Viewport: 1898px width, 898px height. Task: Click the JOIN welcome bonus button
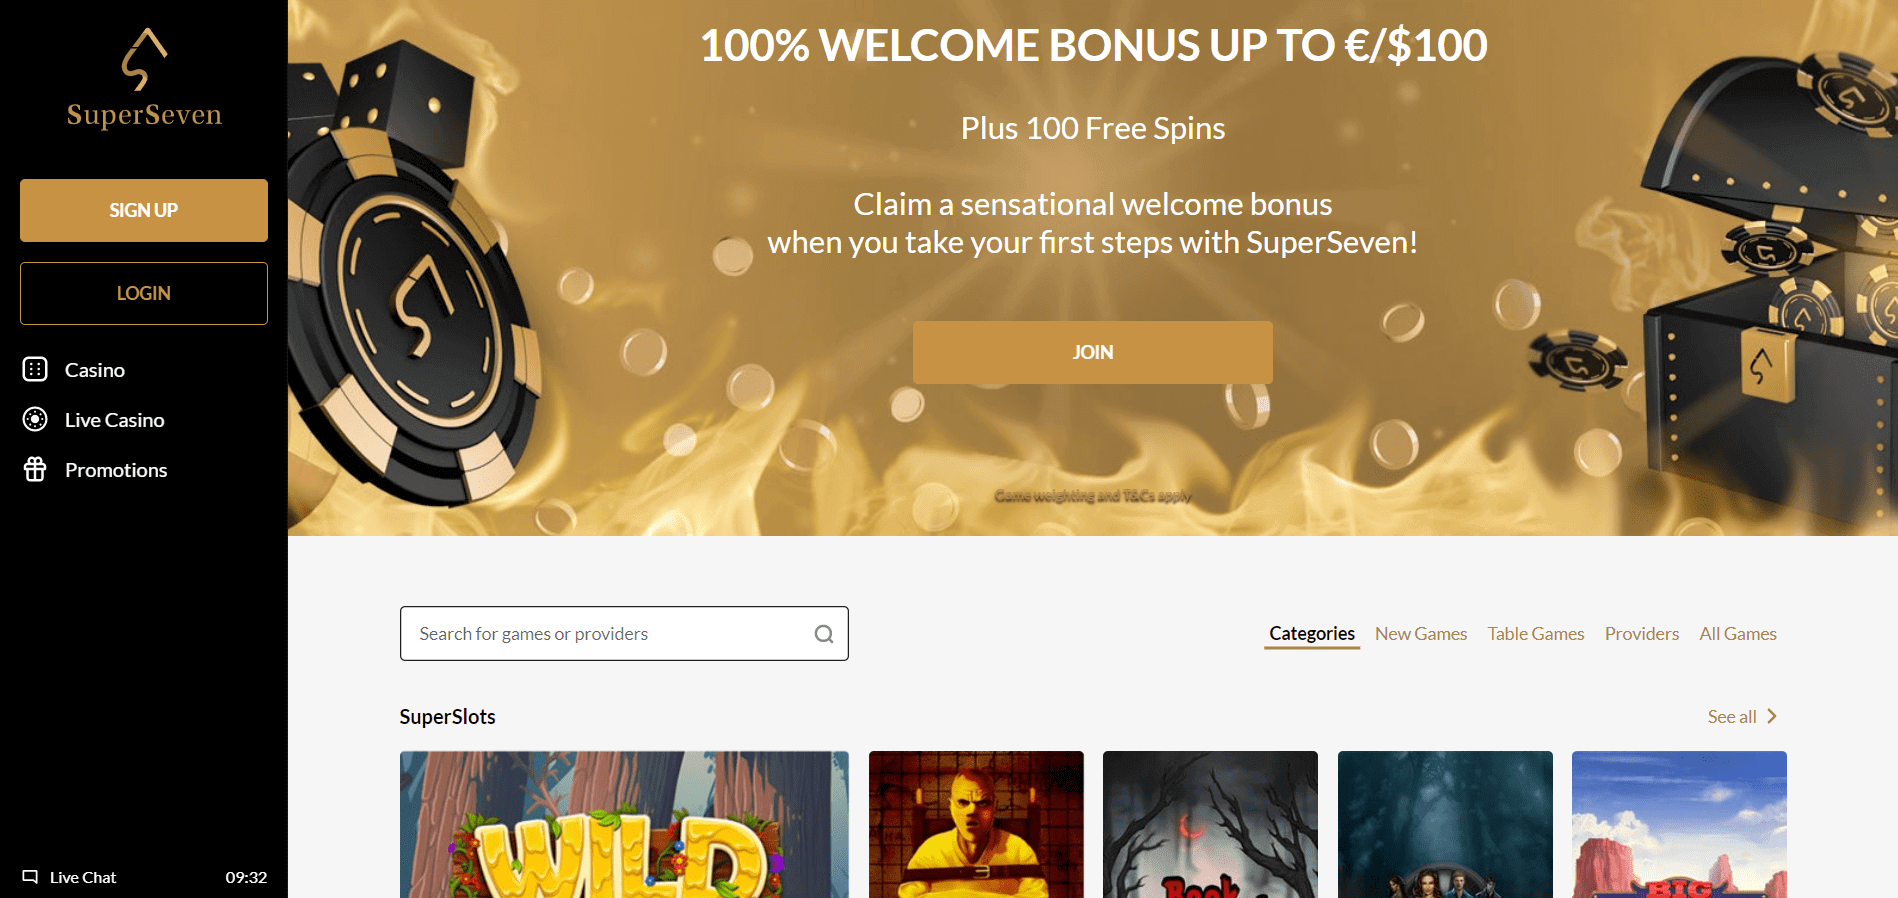(x=1093, y=352)
